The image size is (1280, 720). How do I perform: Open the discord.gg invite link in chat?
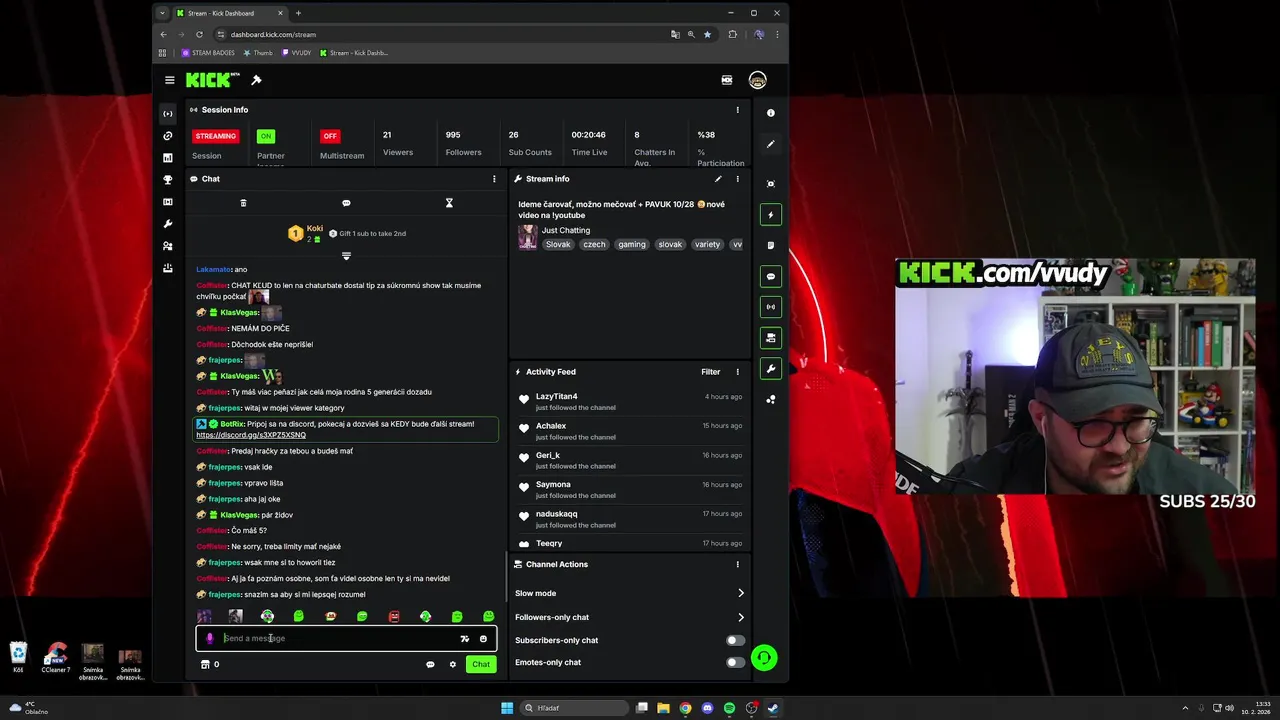251,435
